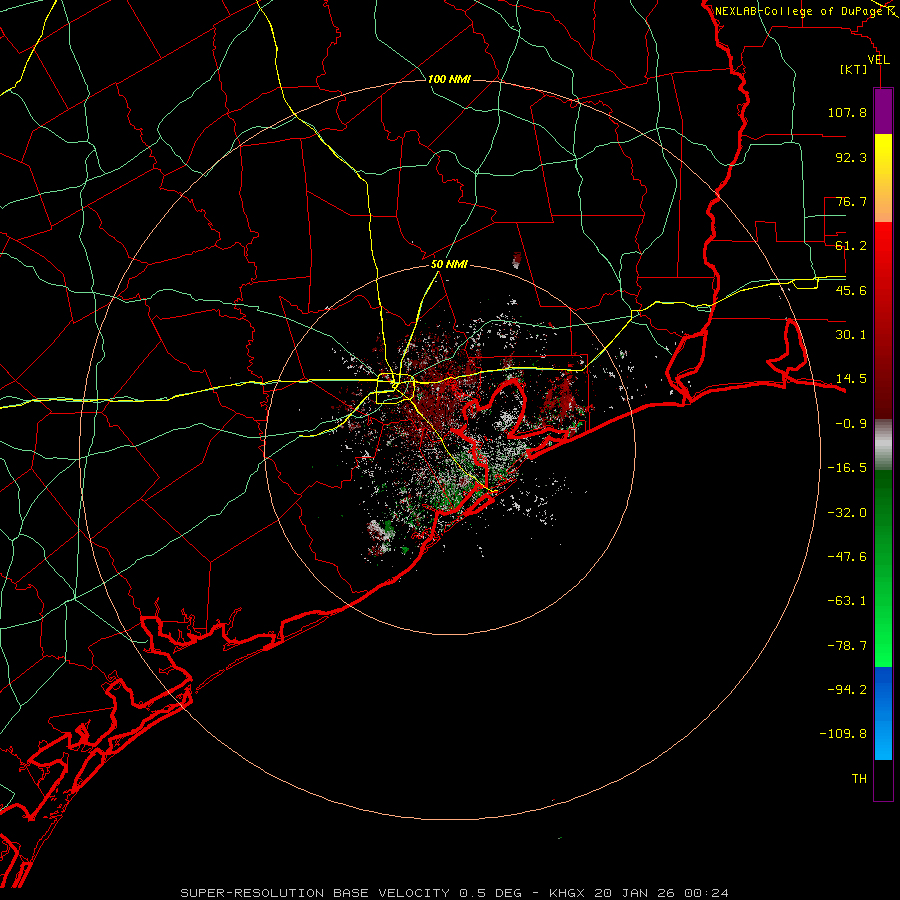Click the 14.5 legend value

pos(851,379)
